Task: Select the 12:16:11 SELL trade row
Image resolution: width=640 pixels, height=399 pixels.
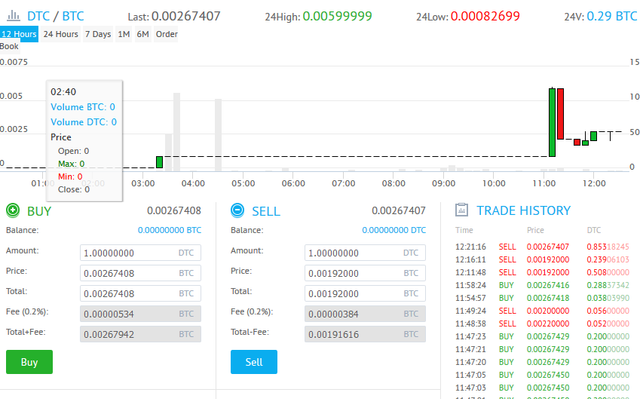Action: tap(542, 259)
